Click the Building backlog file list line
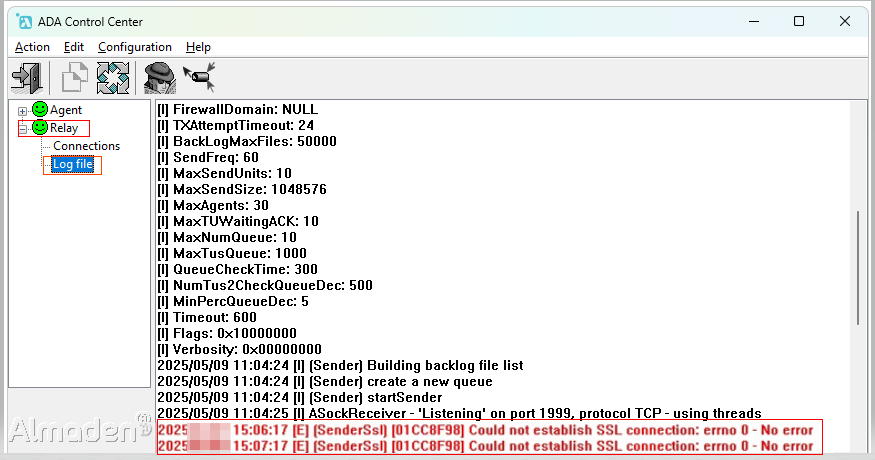 [x=340, y=366]
